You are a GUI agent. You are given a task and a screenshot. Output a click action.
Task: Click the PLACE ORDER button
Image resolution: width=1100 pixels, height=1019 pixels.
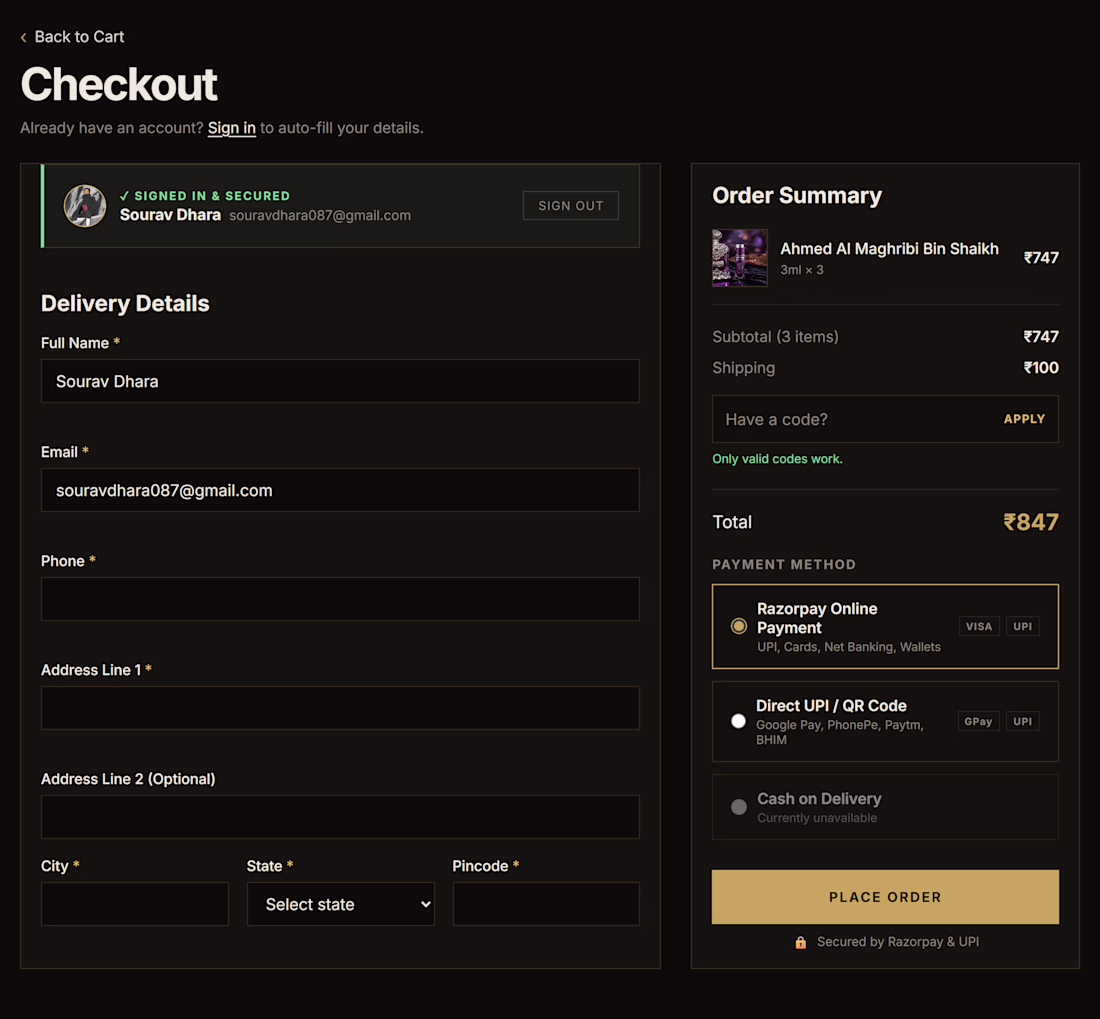click(885, 897)
